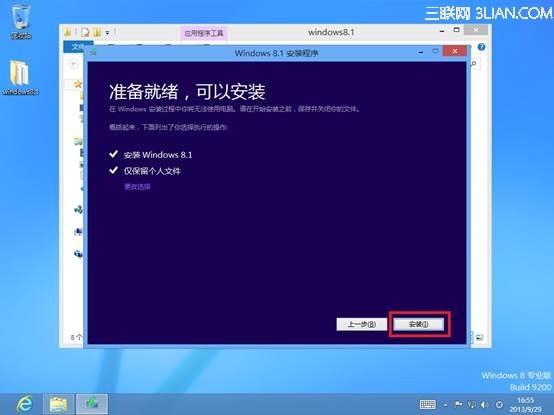Screen dimensions: 554x415
Task: Click the 安装(I) install button
Action: coord(418,324)
